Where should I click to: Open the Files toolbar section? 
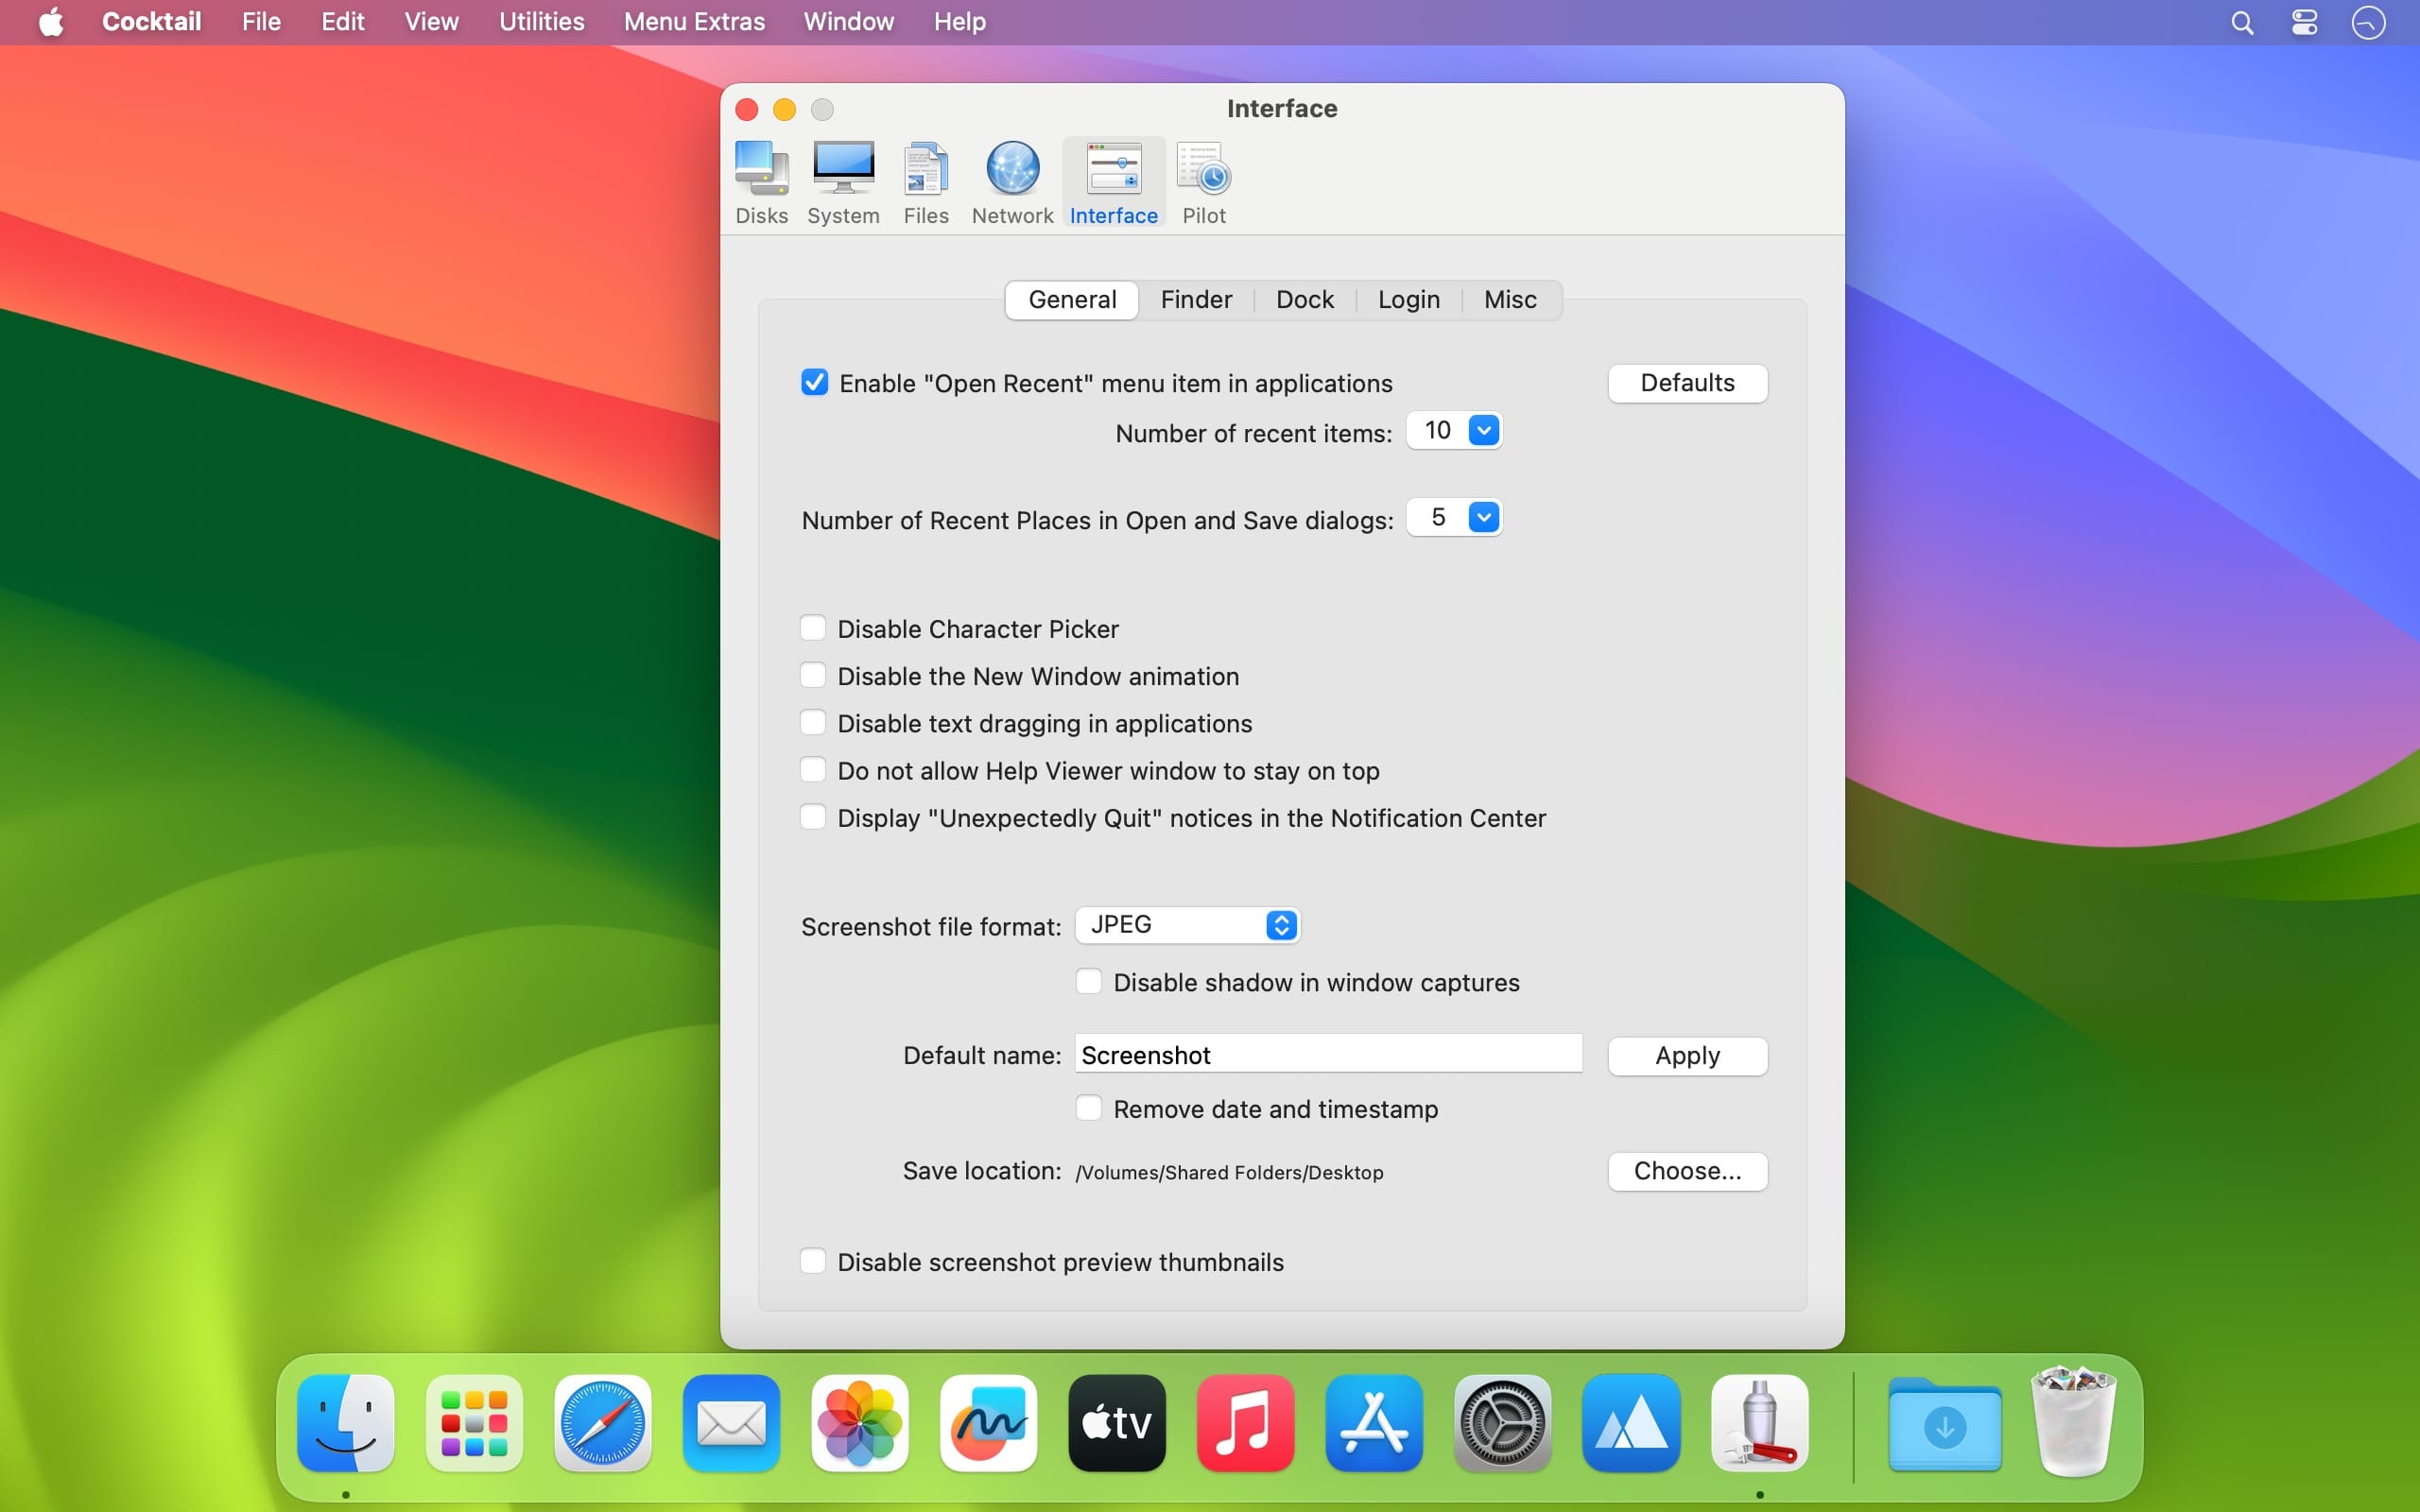pos(926,183)
